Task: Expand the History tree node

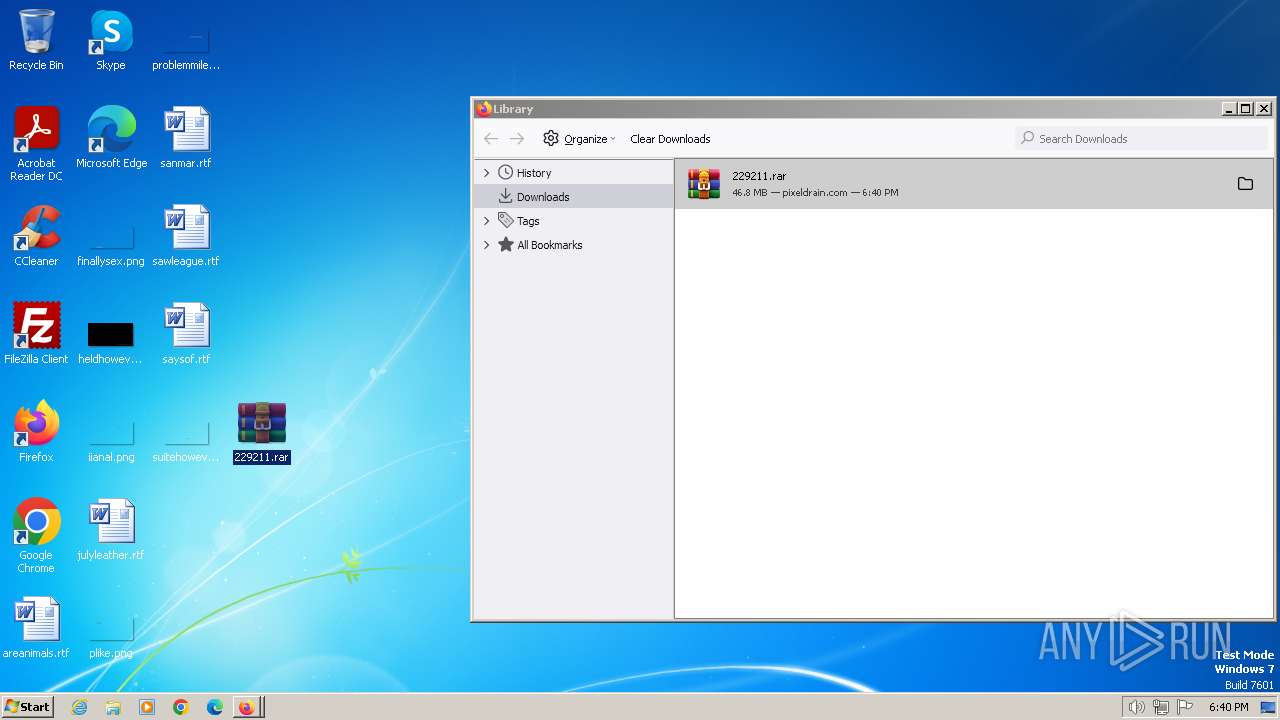Action: click(x=487, y=173)
